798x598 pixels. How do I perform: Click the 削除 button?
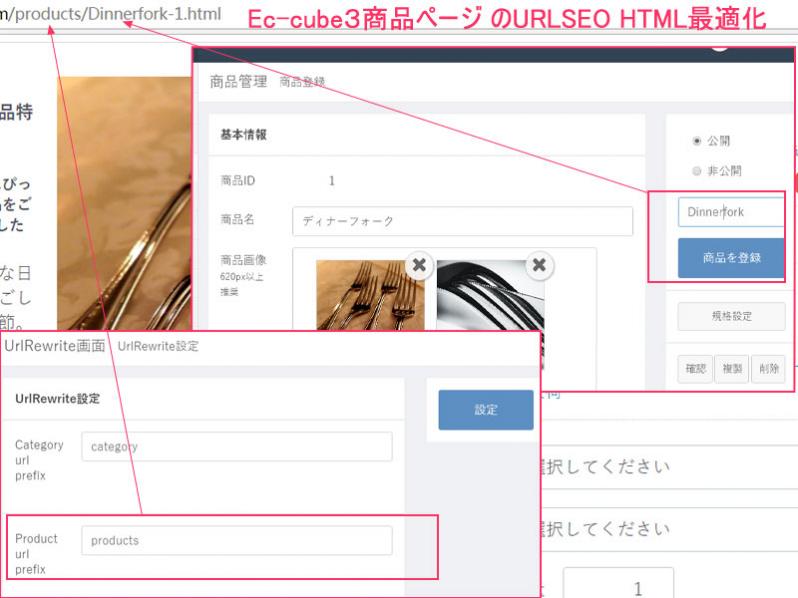pyautogui.click(x=768, y=368)
